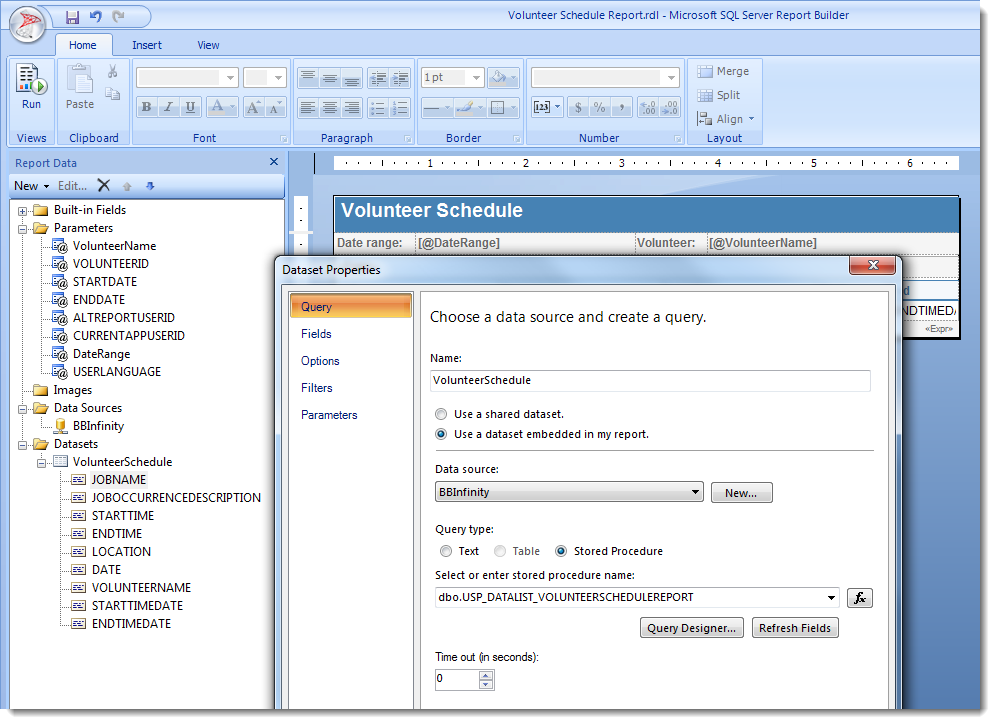Open the Query Designer
The height and width of the screenshot is (724, 995).
[x=692, y=628]
